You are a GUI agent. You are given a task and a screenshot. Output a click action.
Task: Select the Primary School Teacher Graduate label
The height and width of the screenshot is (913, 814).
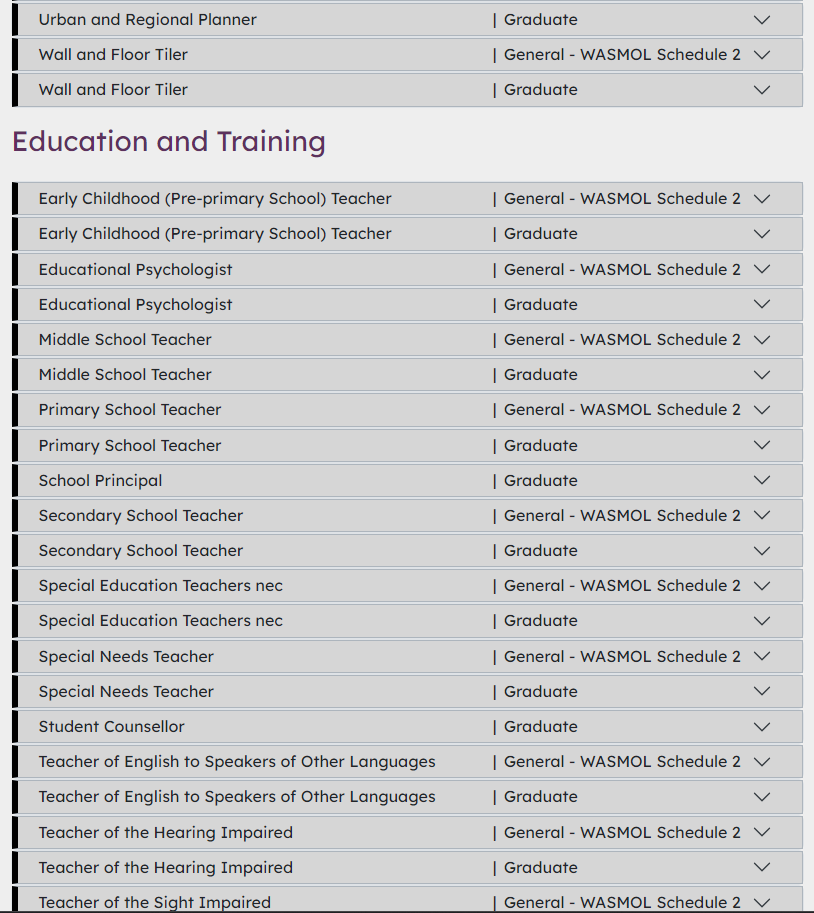pyautogui.click(x=540, y=446)
